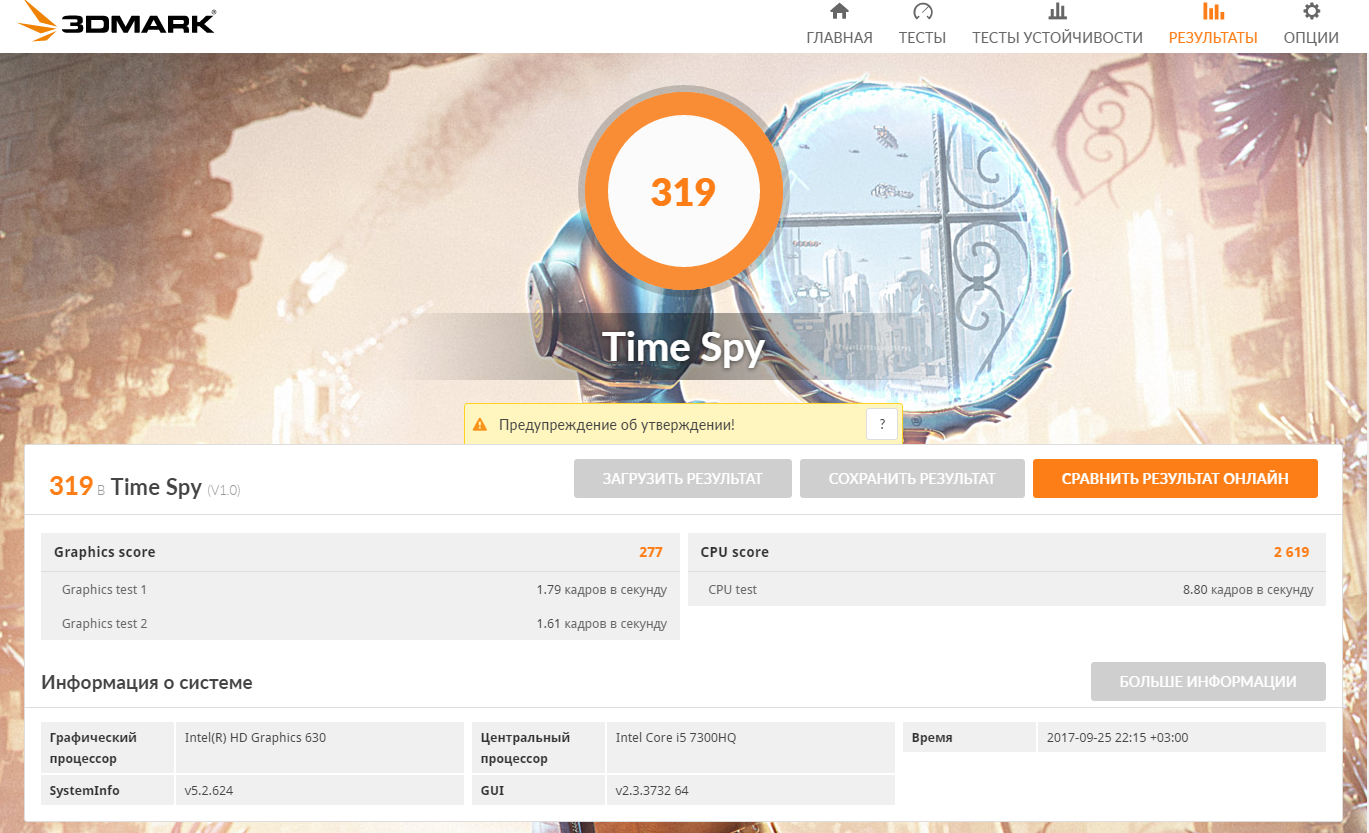Screen dimensions: 1369x833
Task: Click the 1.79 кадров в секунду value
Action: coord(601,590)
